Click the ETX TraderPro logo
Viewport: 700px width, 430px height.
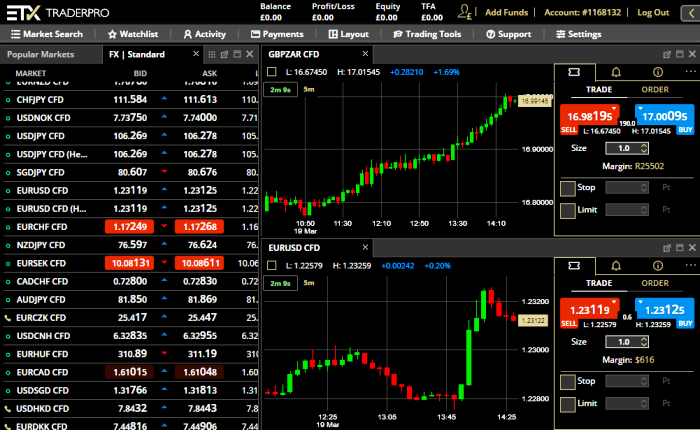click(x=58, y=13)
